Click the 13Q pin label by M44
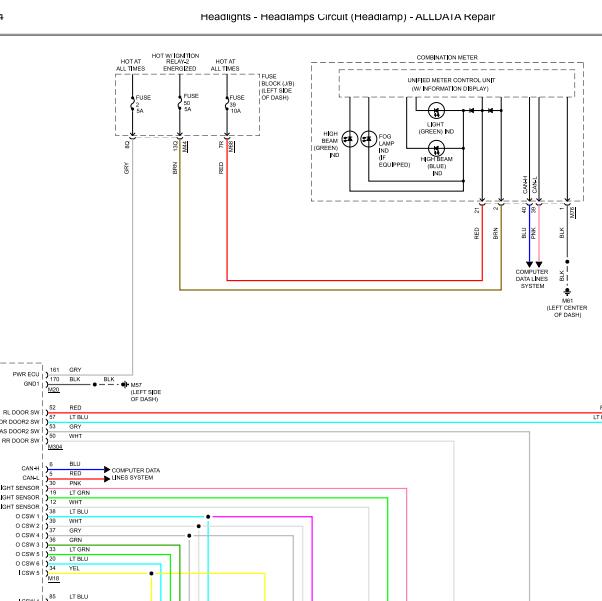 (175, 146)
